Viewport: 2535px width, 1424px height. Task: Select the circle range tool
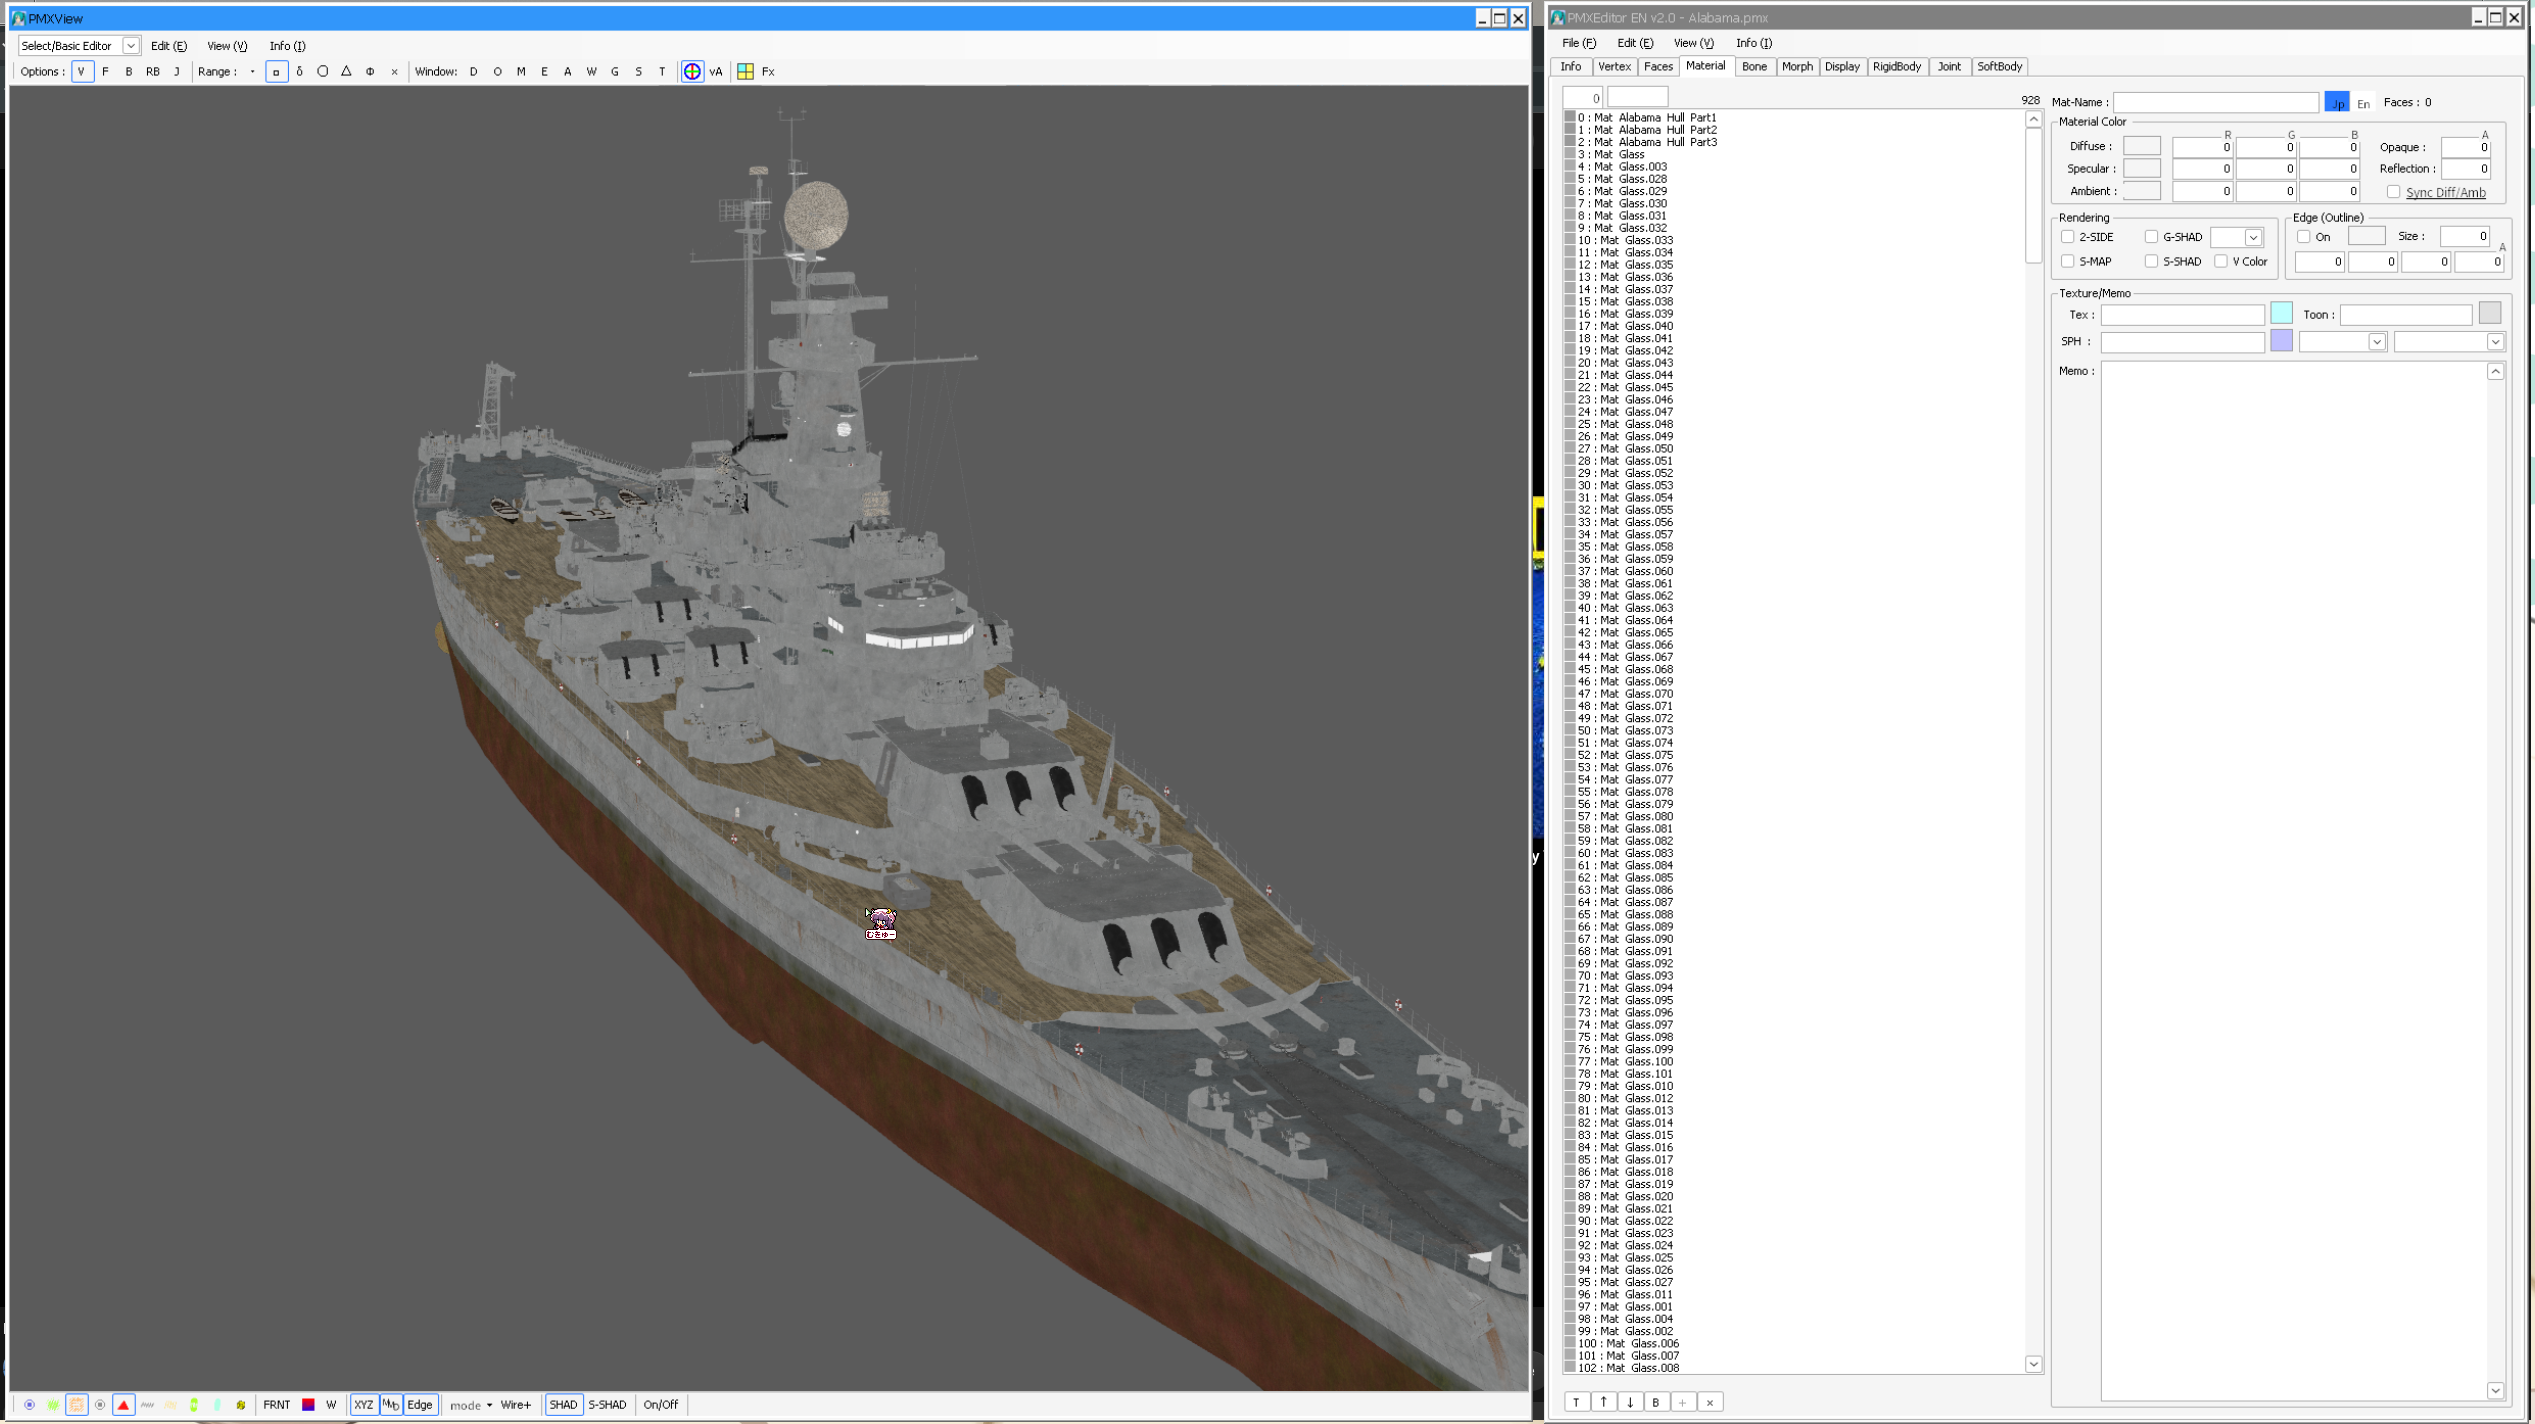322,71
